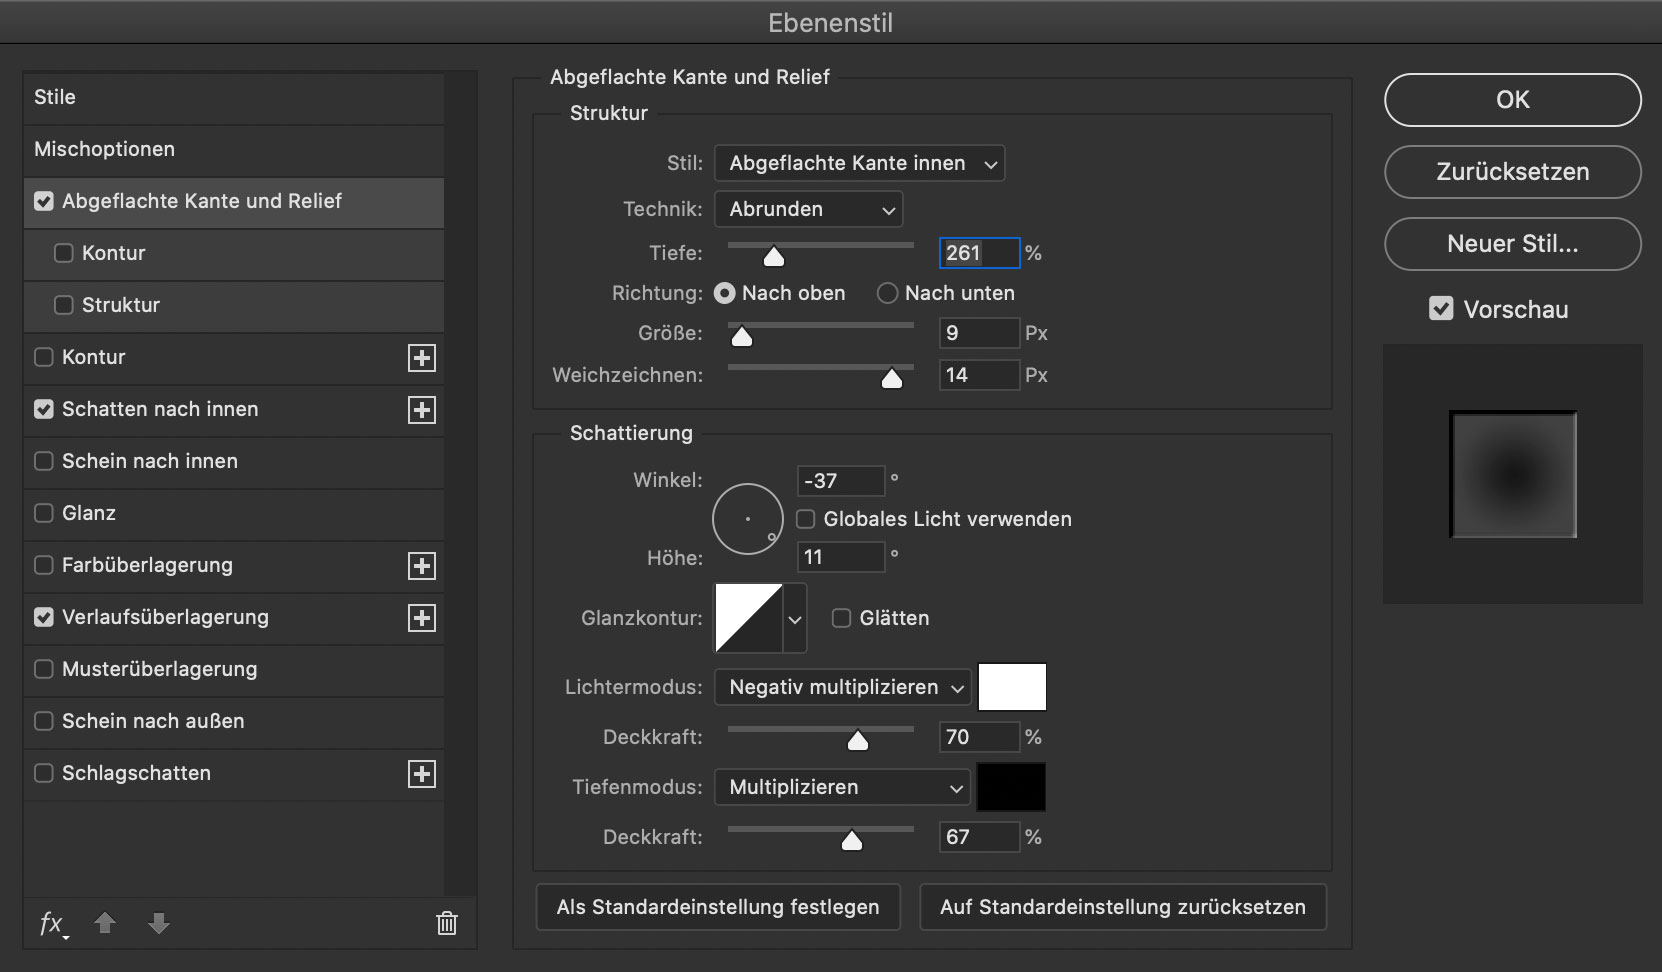Click the Tiefe slider handle
The width and height of the screenshot is (1662, 972).
[774, 257]
